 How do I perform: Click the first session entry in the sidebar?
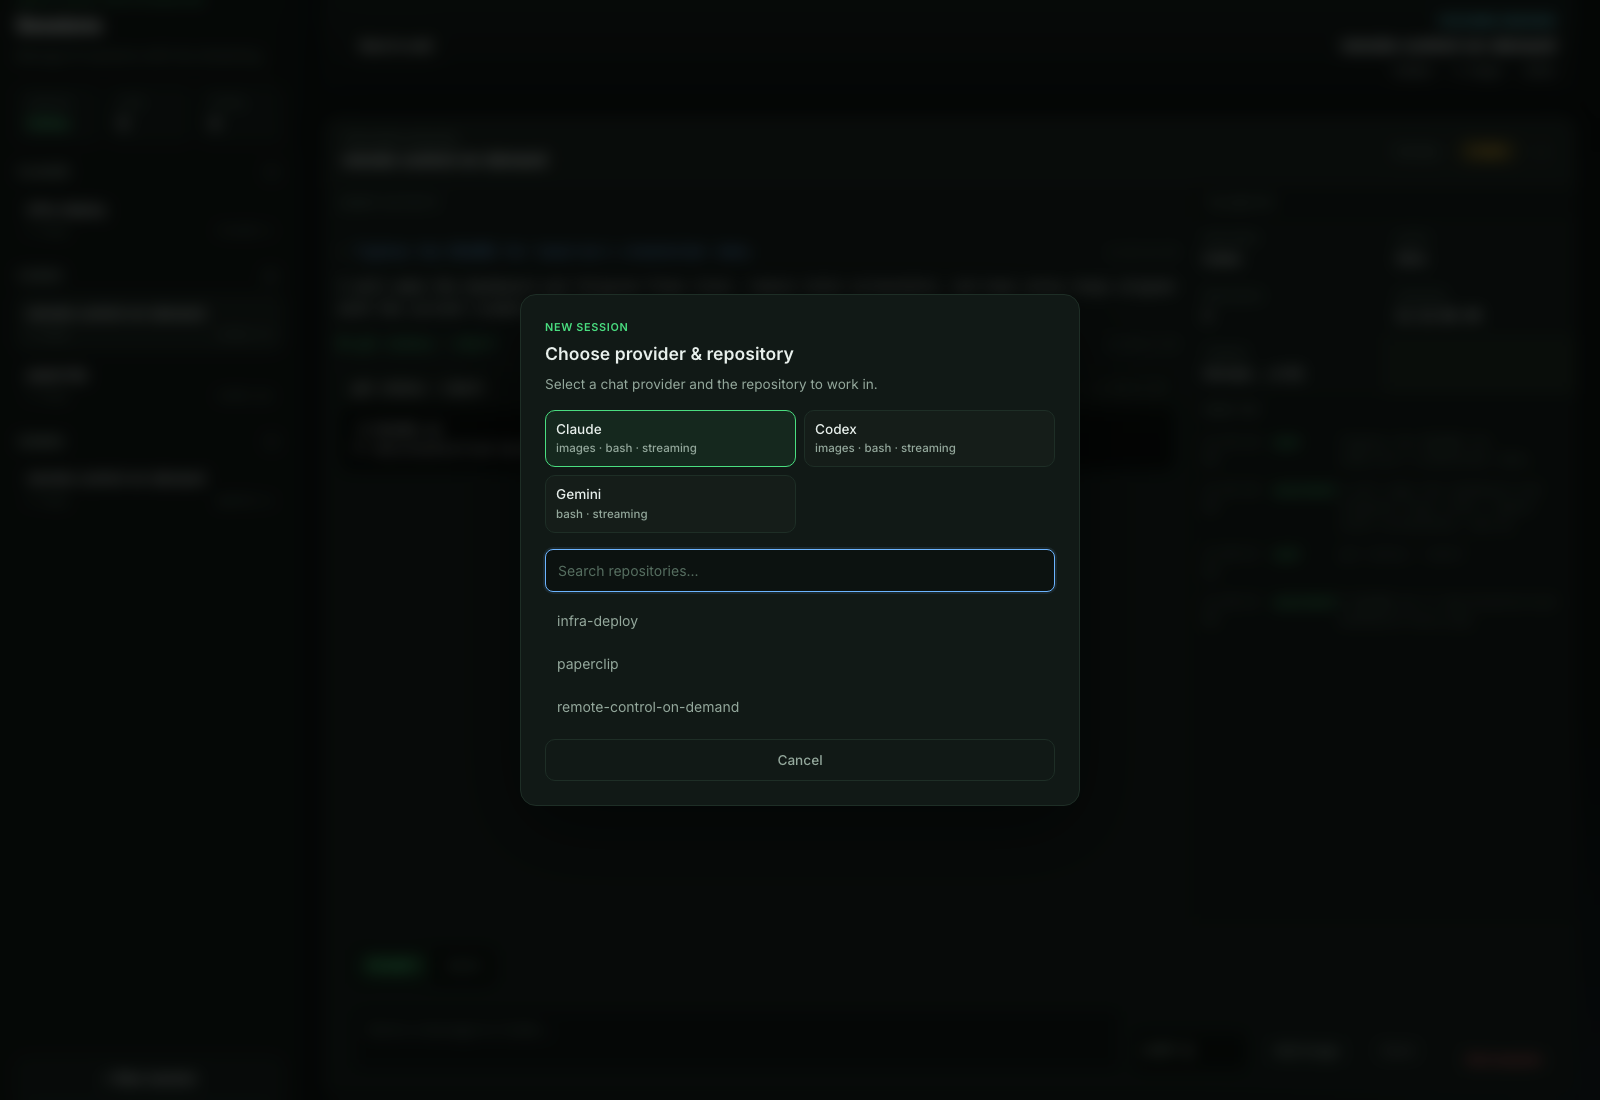coord(148,218)
